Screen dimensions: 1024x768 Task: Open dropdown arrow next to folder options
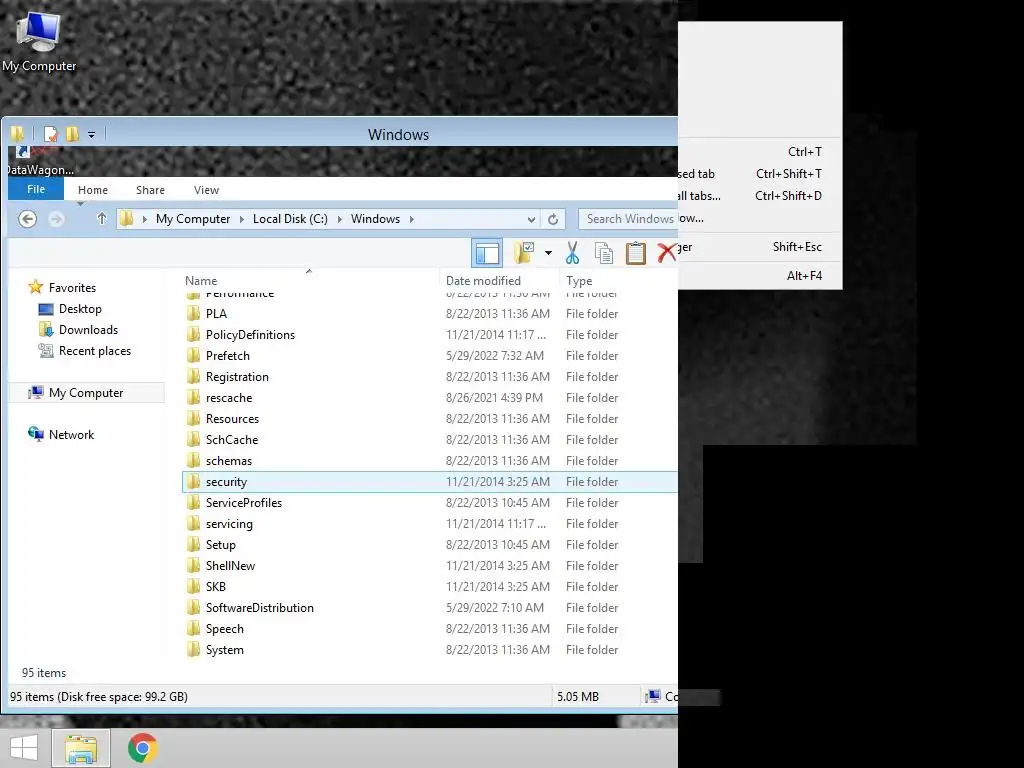point(548,253)
